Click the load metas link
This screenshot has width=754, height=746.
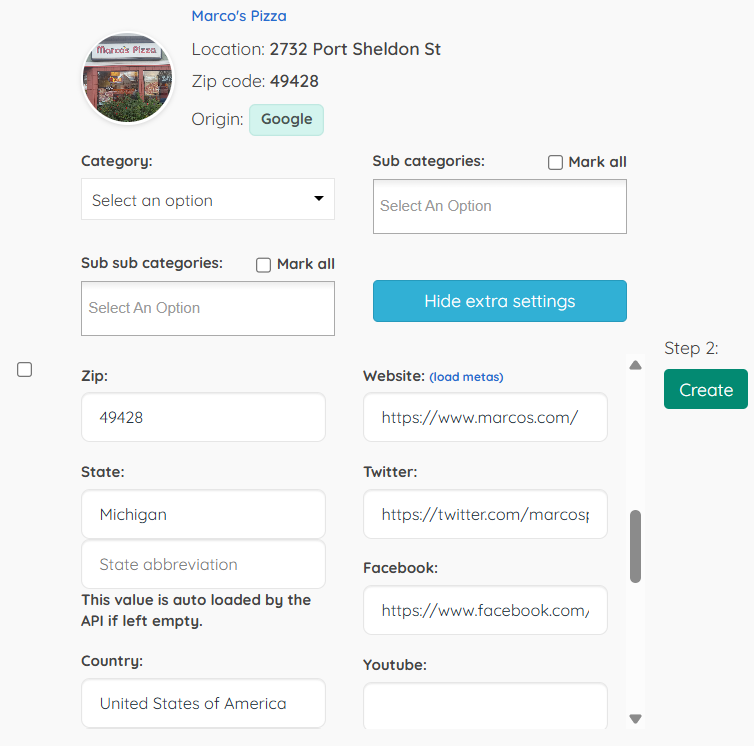tap(466, 377)
